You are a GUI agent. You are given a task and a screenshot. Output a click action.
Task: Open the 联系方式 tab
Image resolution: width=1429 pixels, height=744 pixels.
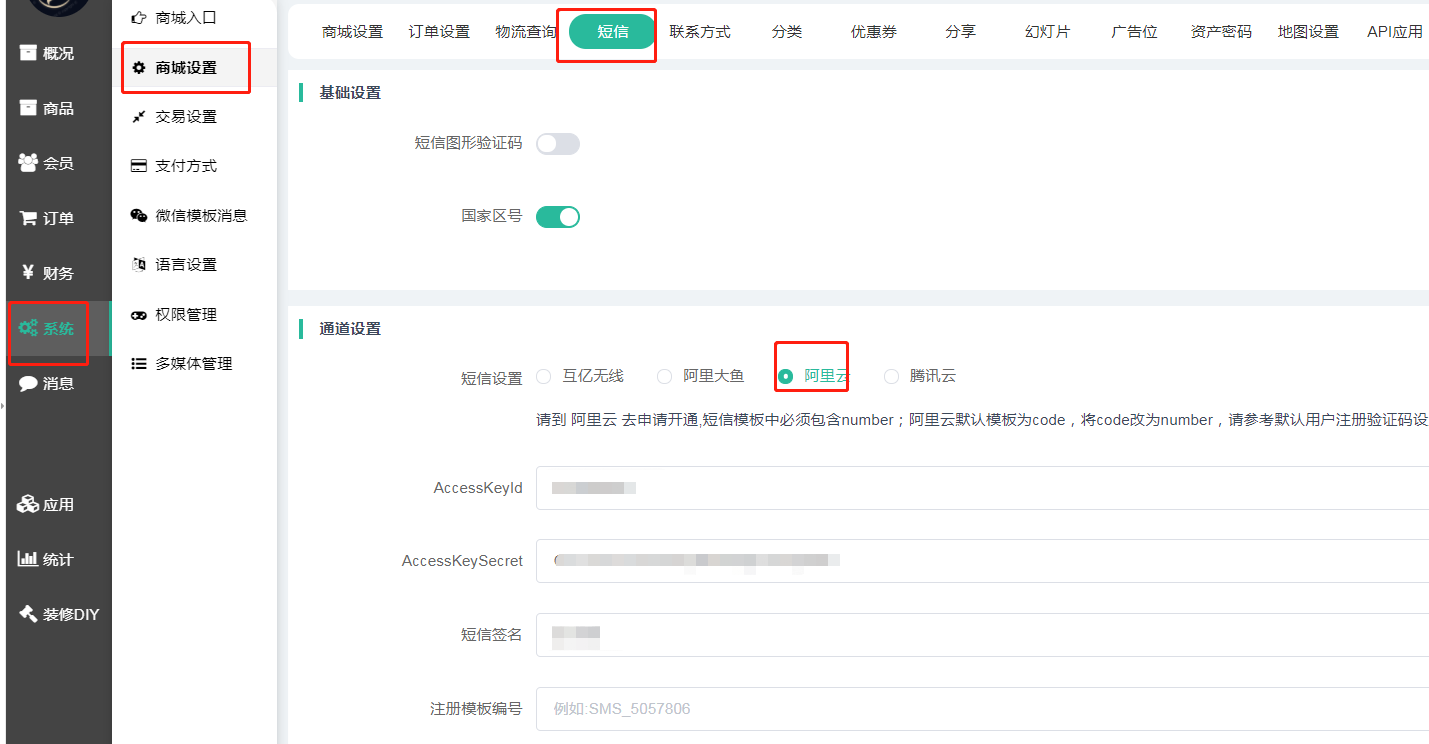(x=700, y=32)
